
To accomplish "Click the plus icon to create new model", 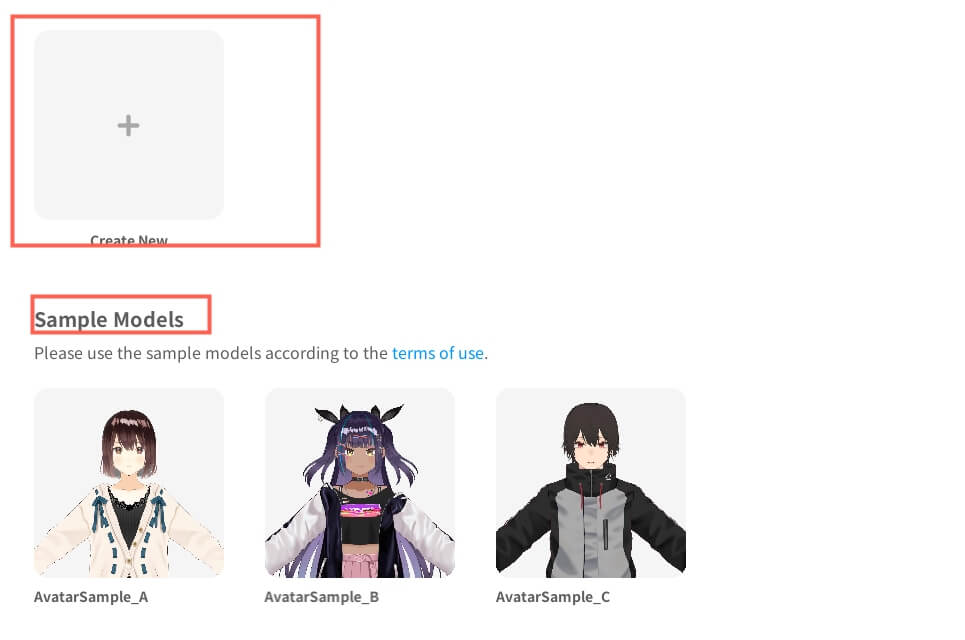I will [x=128, y=126].
